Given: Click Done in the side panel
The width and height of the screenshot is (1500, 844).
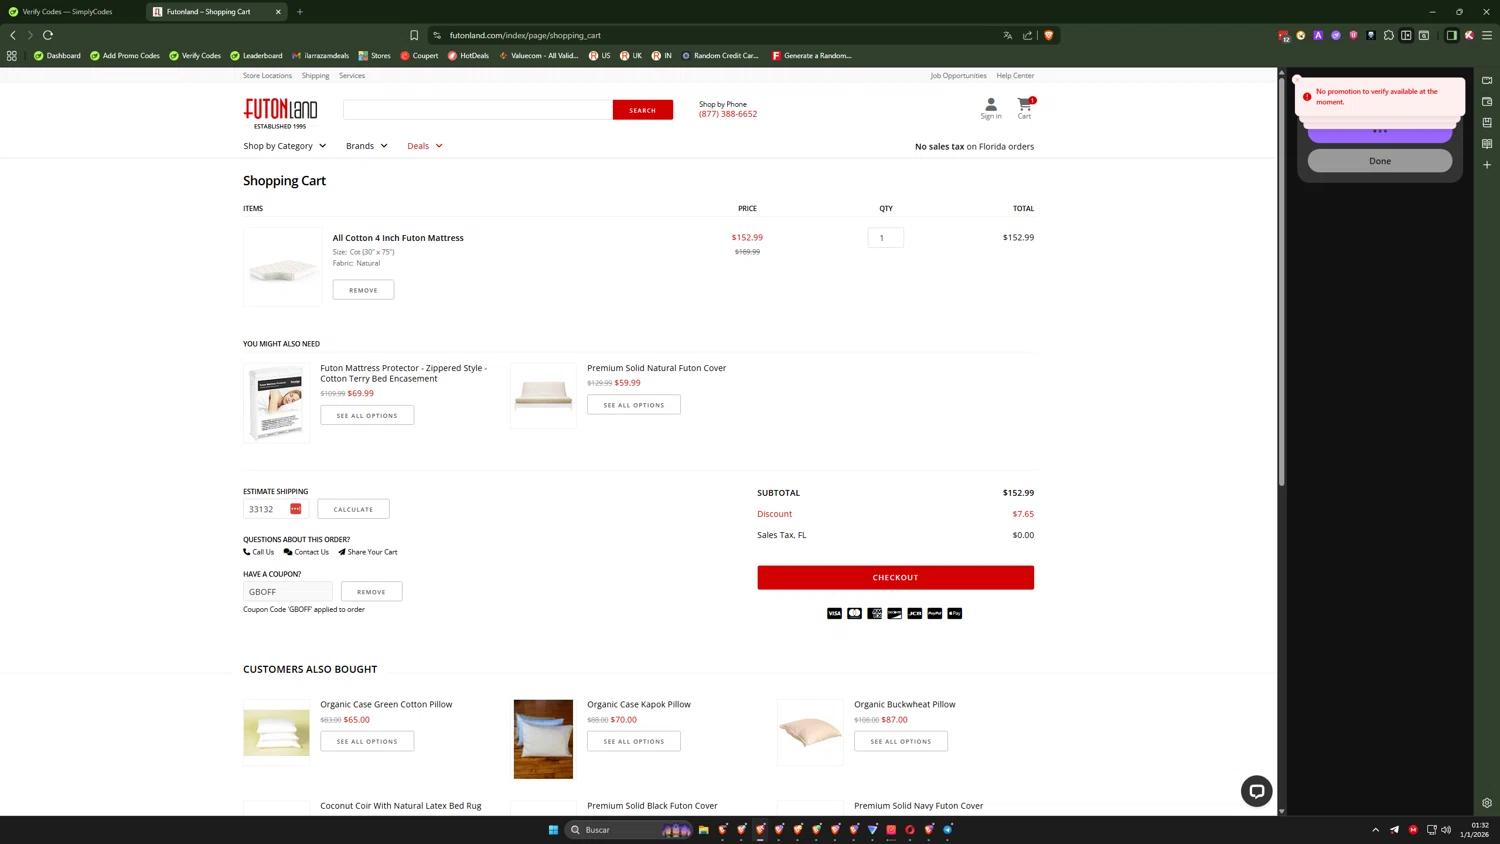Looking at the screenshot, I should pos(1379,161).
